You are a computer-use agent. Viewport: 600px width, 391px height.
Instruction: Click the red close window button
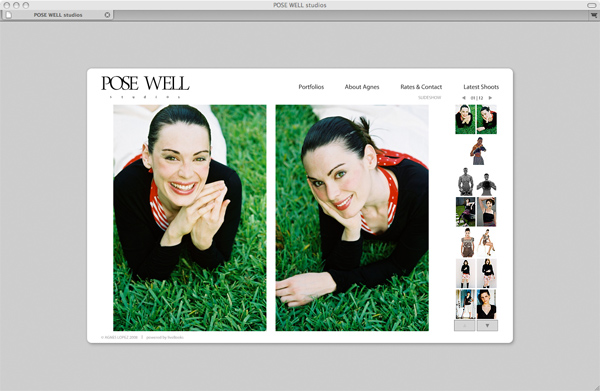7,5
